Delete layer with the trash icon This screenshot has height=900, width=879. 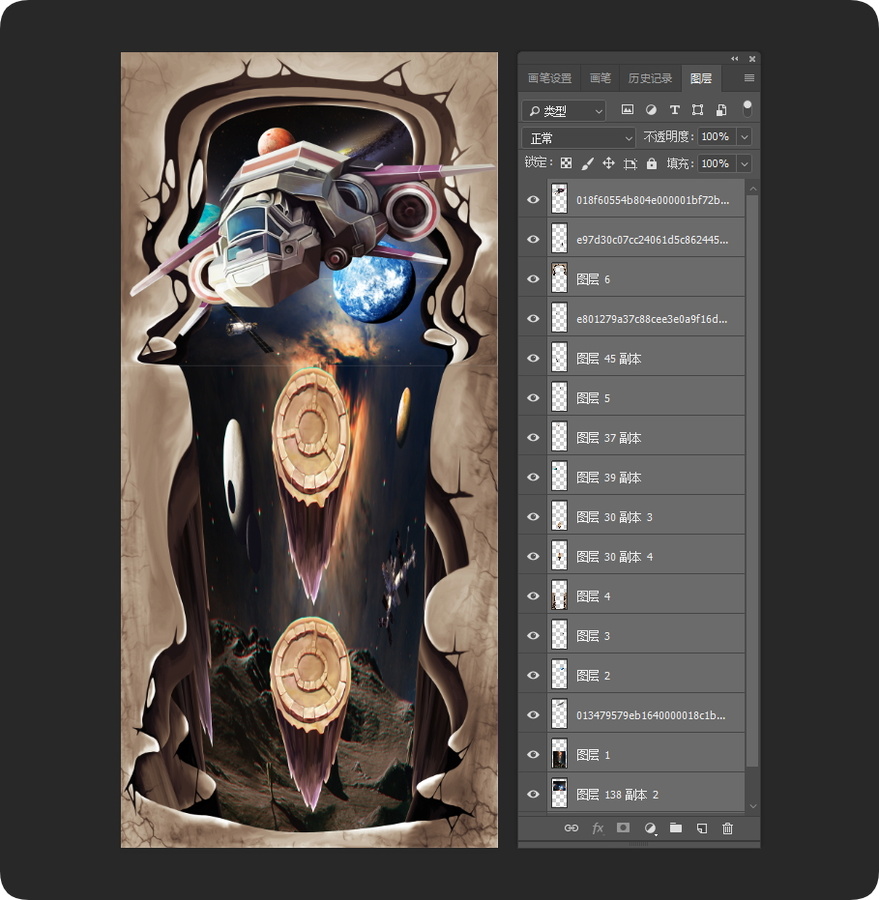tap(727, 828)
